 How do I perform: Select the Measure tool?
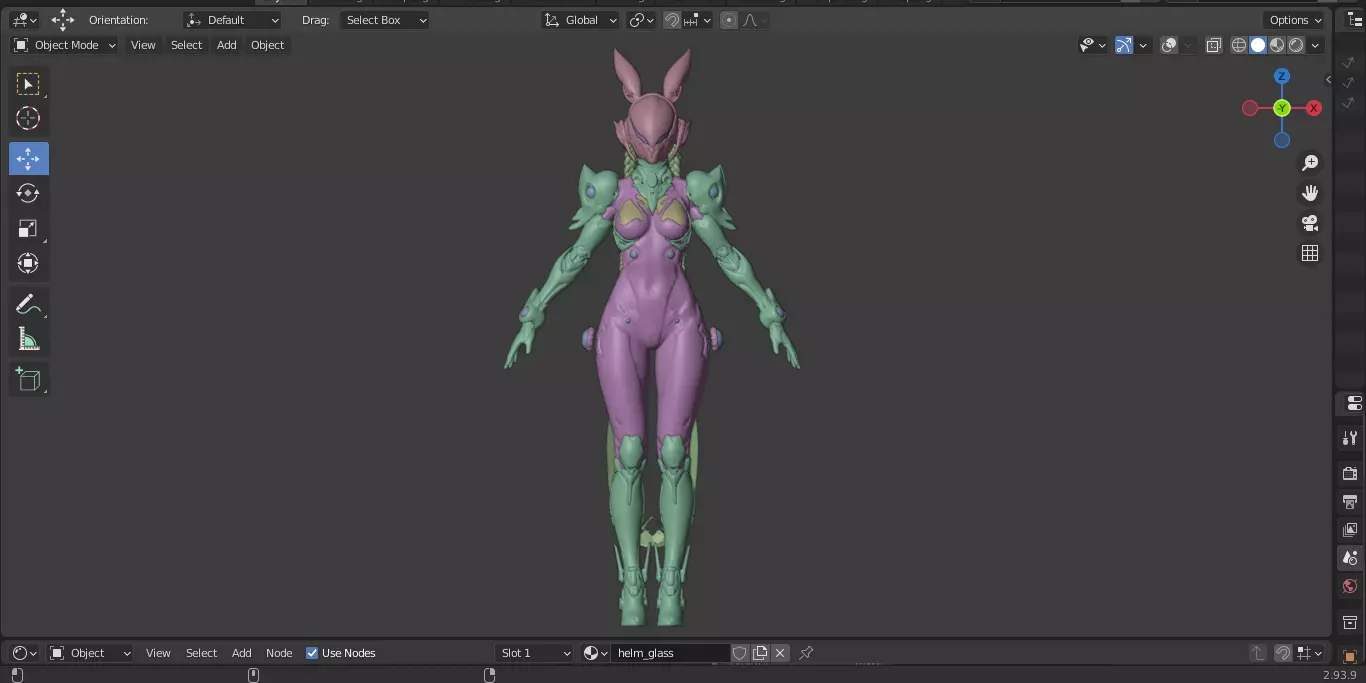pos(28,340)
